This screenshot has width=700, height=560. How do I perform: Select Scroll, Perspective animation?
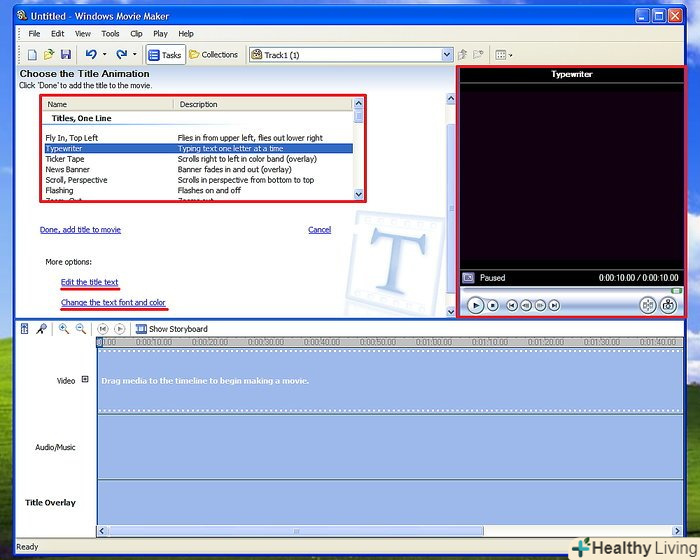point(198,180)
